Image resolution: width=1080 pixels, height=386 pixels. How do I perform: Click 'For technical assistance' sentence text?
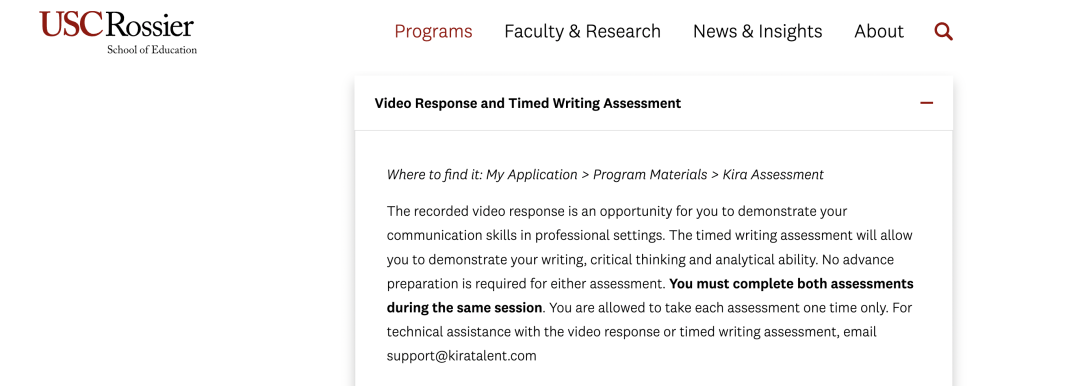[x=632, y=332]
